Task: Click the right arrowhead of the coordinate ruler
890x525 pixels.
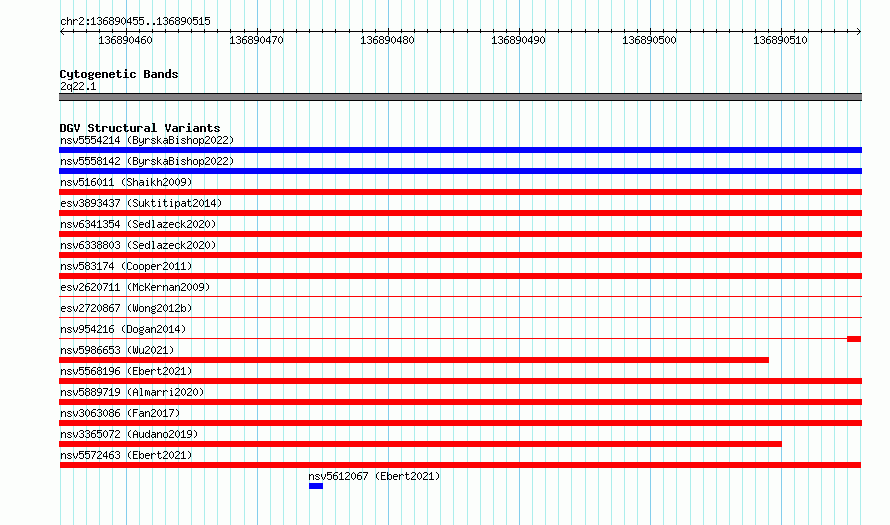Action: click(859, 31)
